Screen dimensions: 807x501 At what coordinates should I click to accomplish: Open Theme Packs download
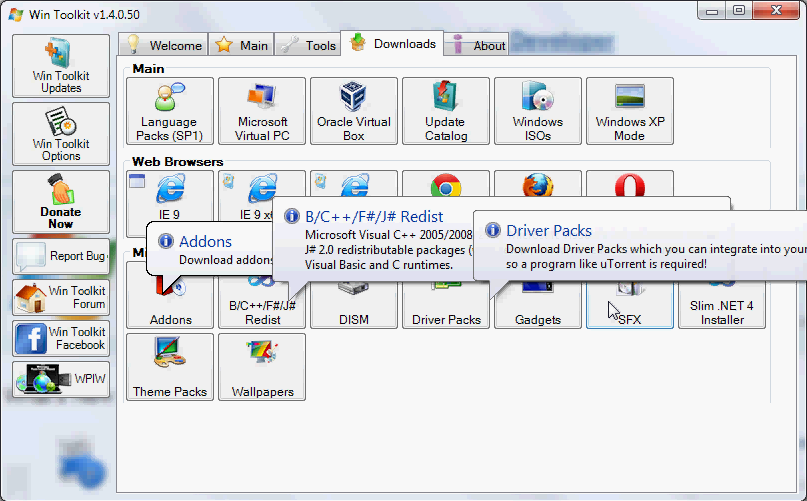coord(170,367)
